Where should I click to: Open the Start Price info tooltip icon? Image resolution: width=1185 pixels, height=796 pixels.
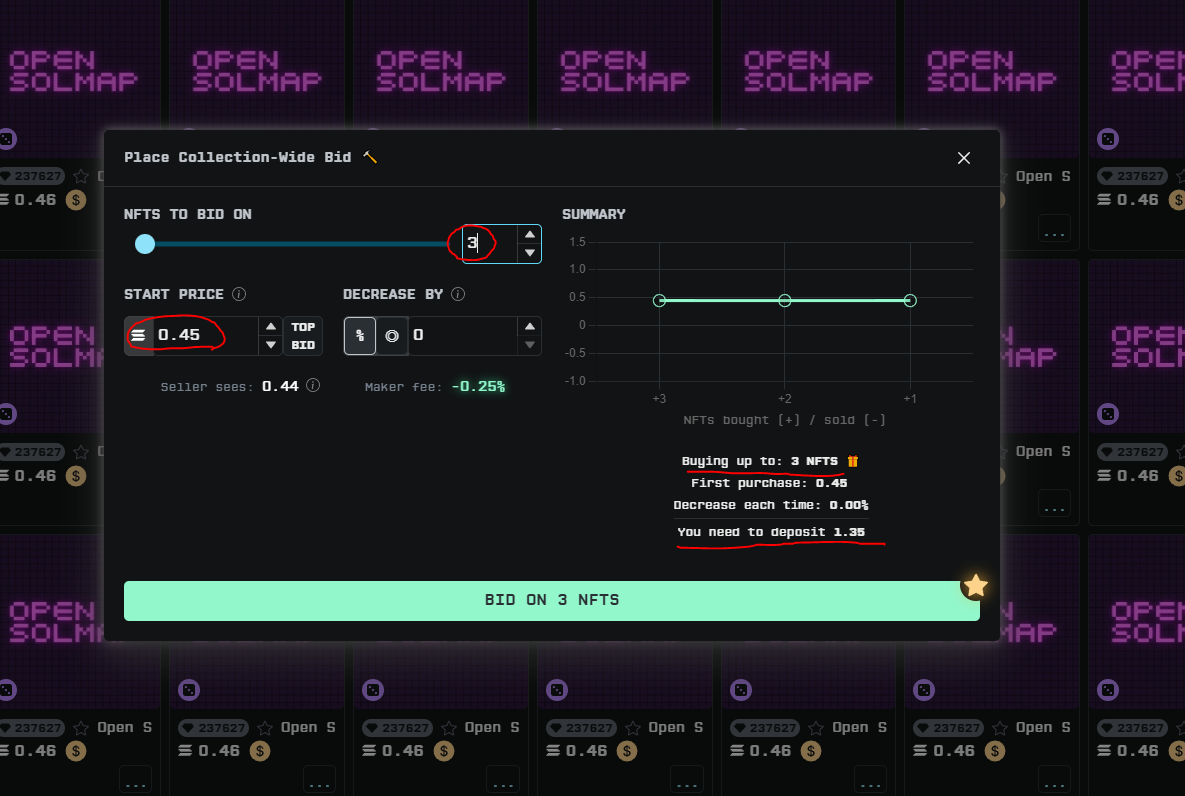point(239,294)
